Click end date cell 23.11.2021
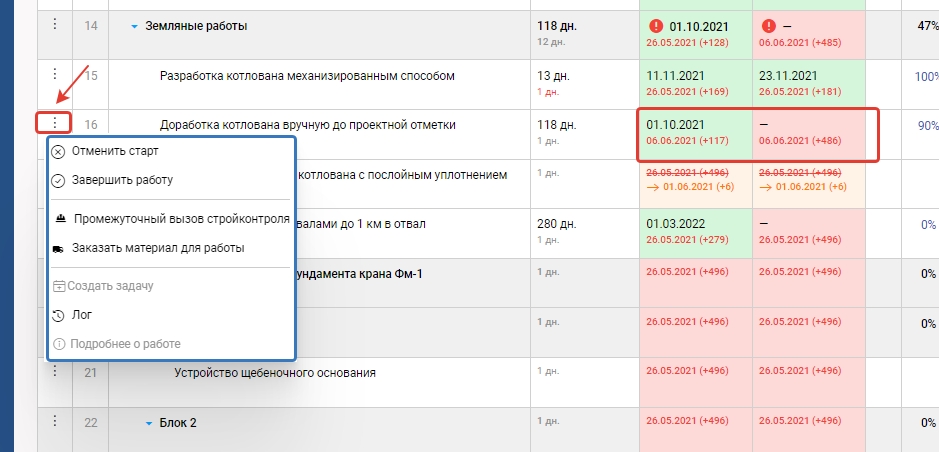The width and height of the screenshot is (939, 452). click(790, 75)
